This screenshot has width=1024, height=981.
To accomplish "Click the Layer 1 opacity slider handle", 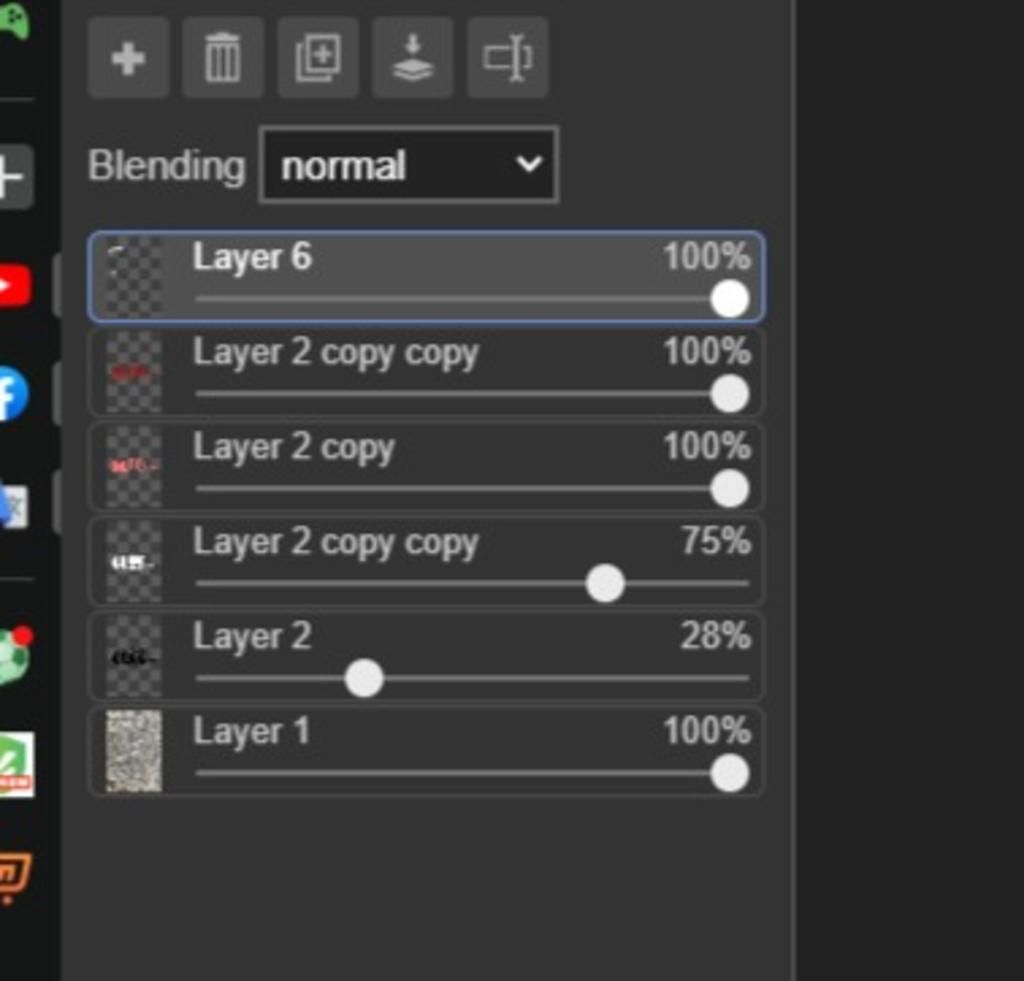I will point(730,773).
